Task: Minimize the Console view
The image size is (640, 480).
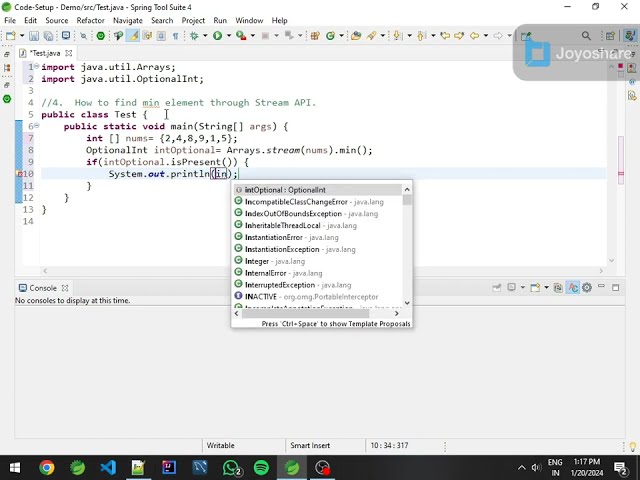Action: click(601, 287)
